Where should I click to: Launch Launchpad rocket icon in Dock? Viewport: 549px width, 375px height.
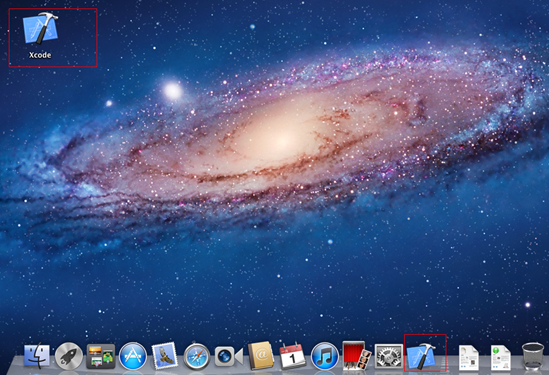[69, 356]
